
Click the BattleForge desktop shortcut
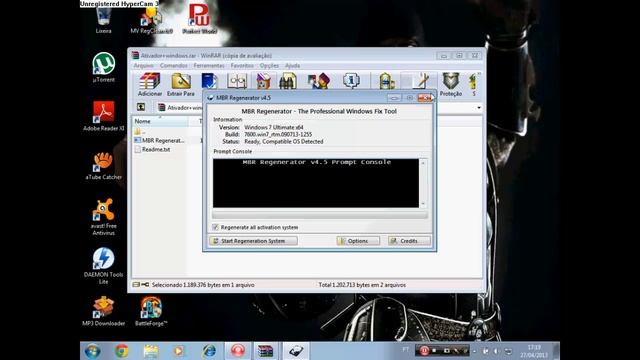click(x=151, y=311)
